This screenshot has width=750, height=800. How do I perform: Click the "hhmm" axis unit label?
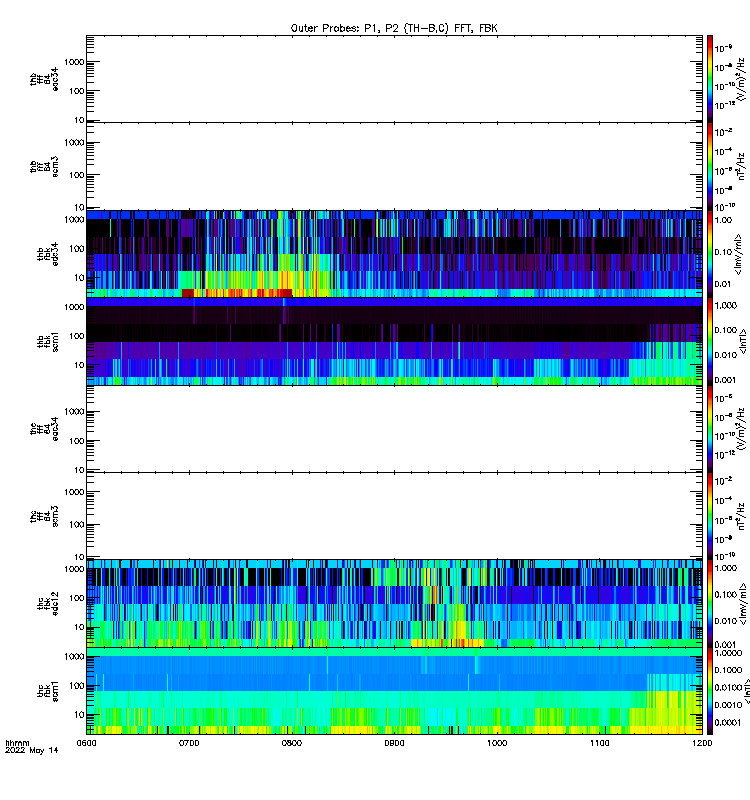pos(17,743)
